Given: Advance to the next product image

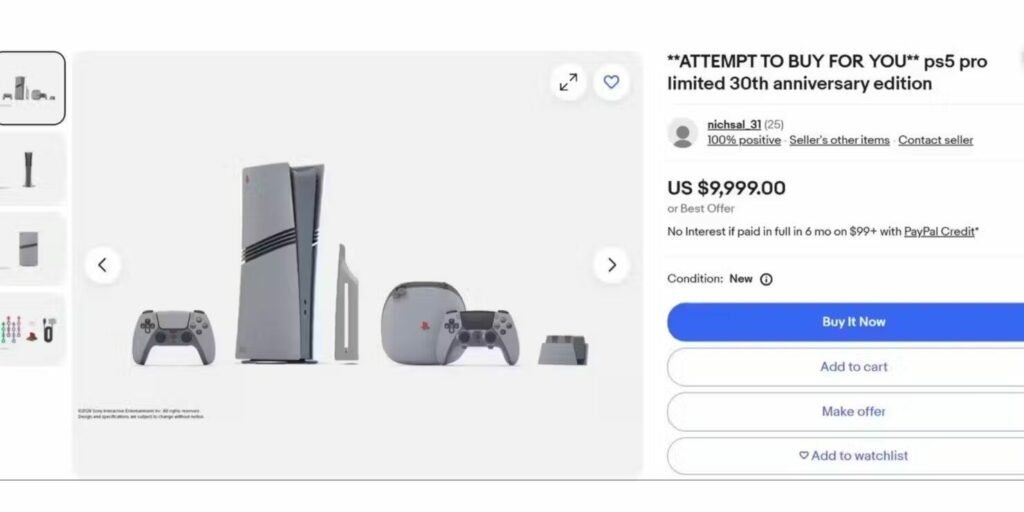Looking at the screenshot, I should (x=611, y=265).
